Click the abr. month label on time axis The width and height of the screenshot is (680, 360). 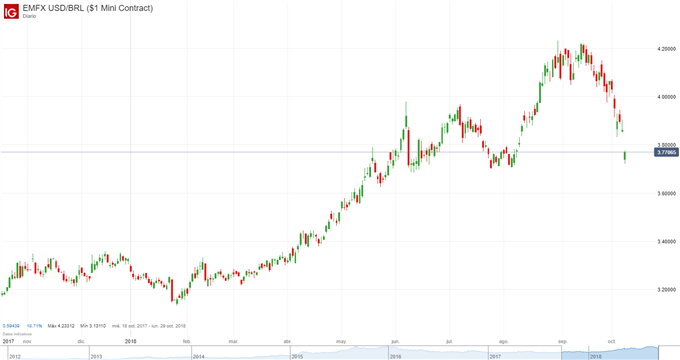coord(288,342)
